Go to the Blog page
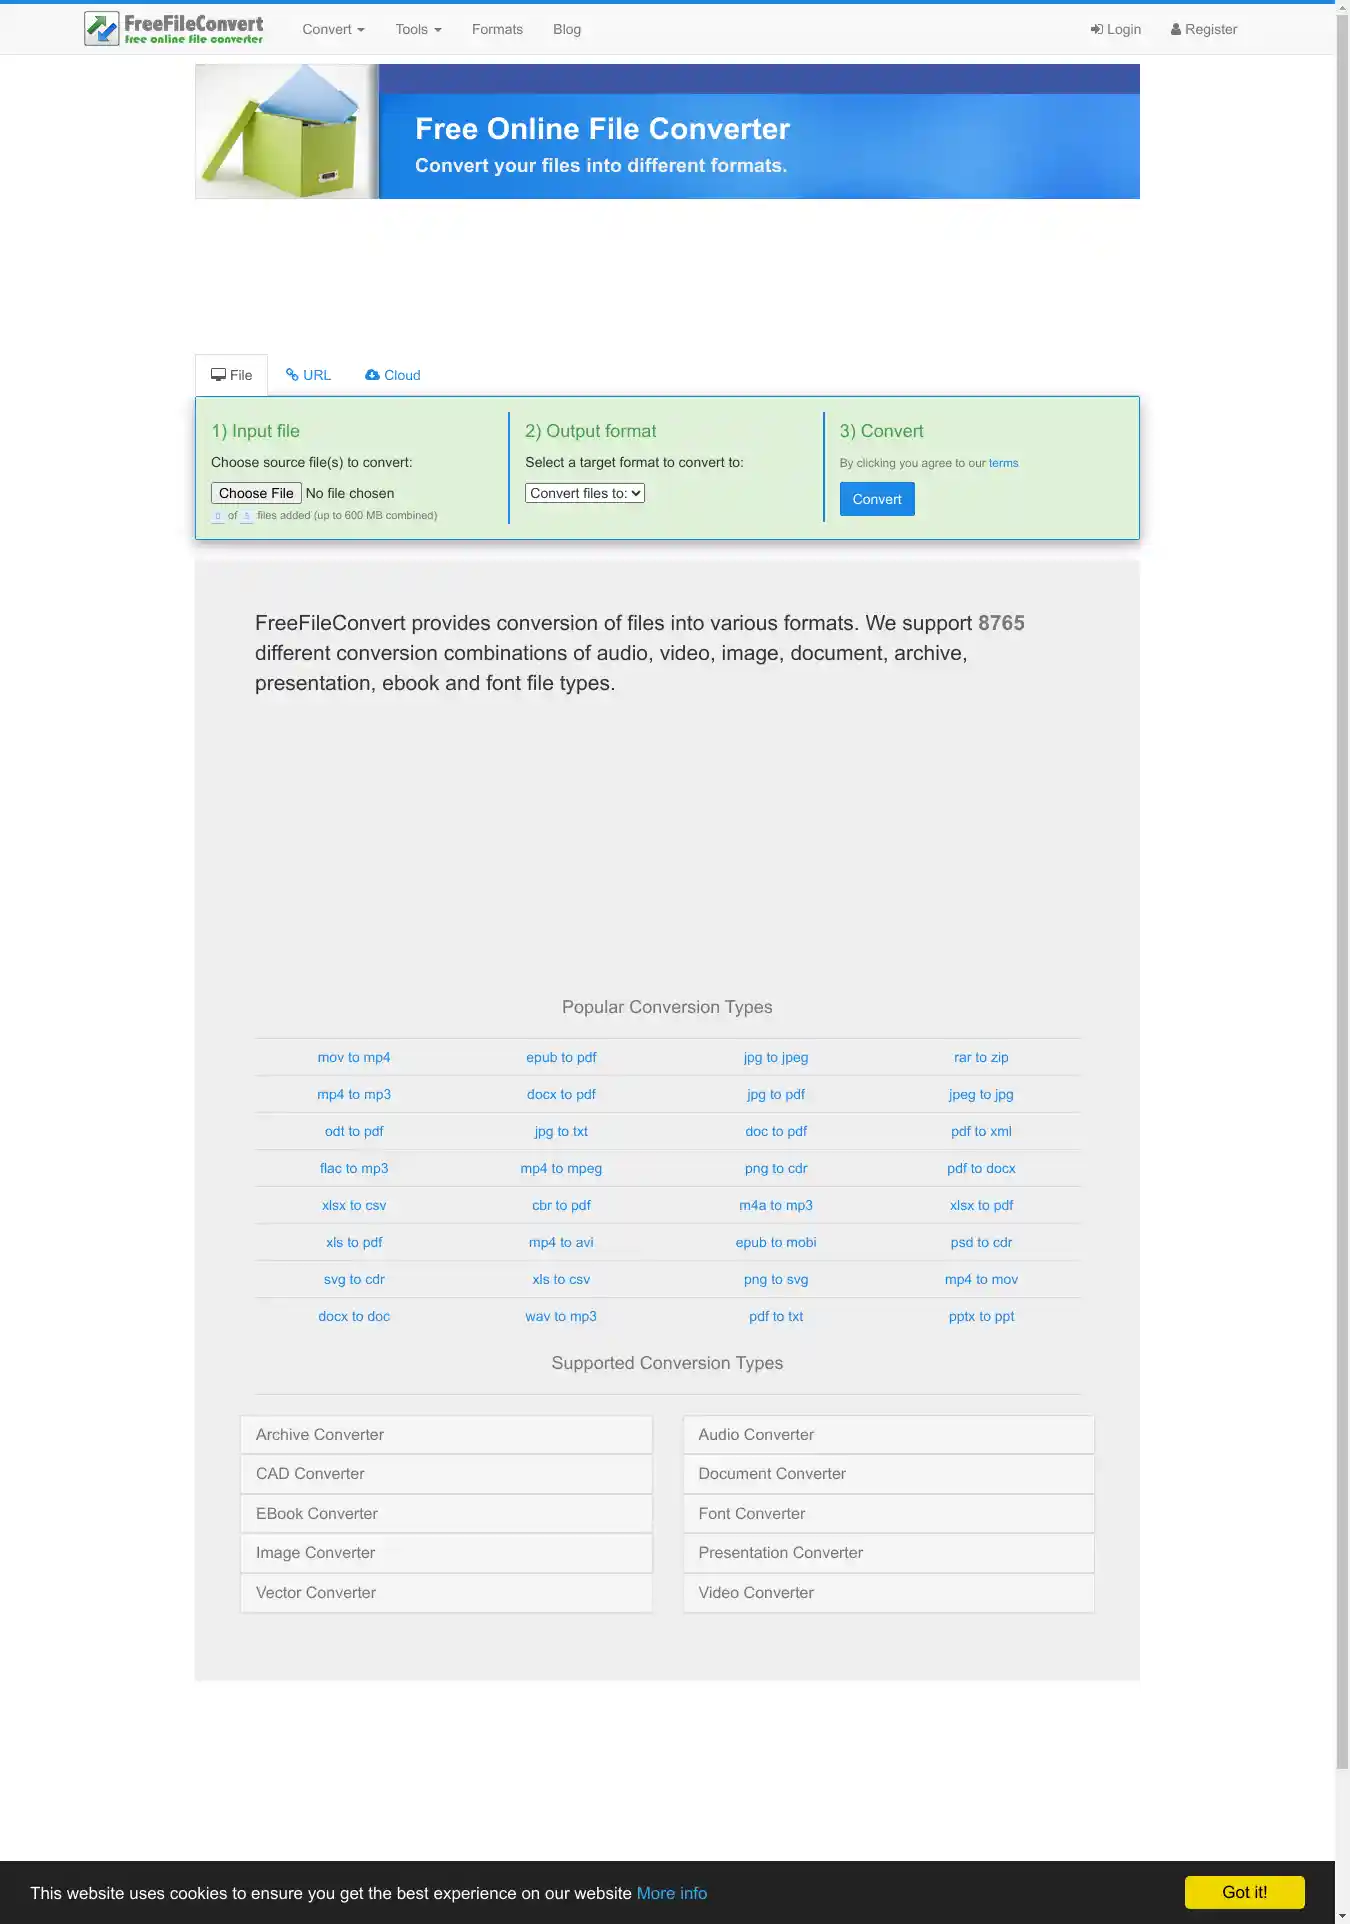This screenshot has height=1924, width=1350. (567, 29)
